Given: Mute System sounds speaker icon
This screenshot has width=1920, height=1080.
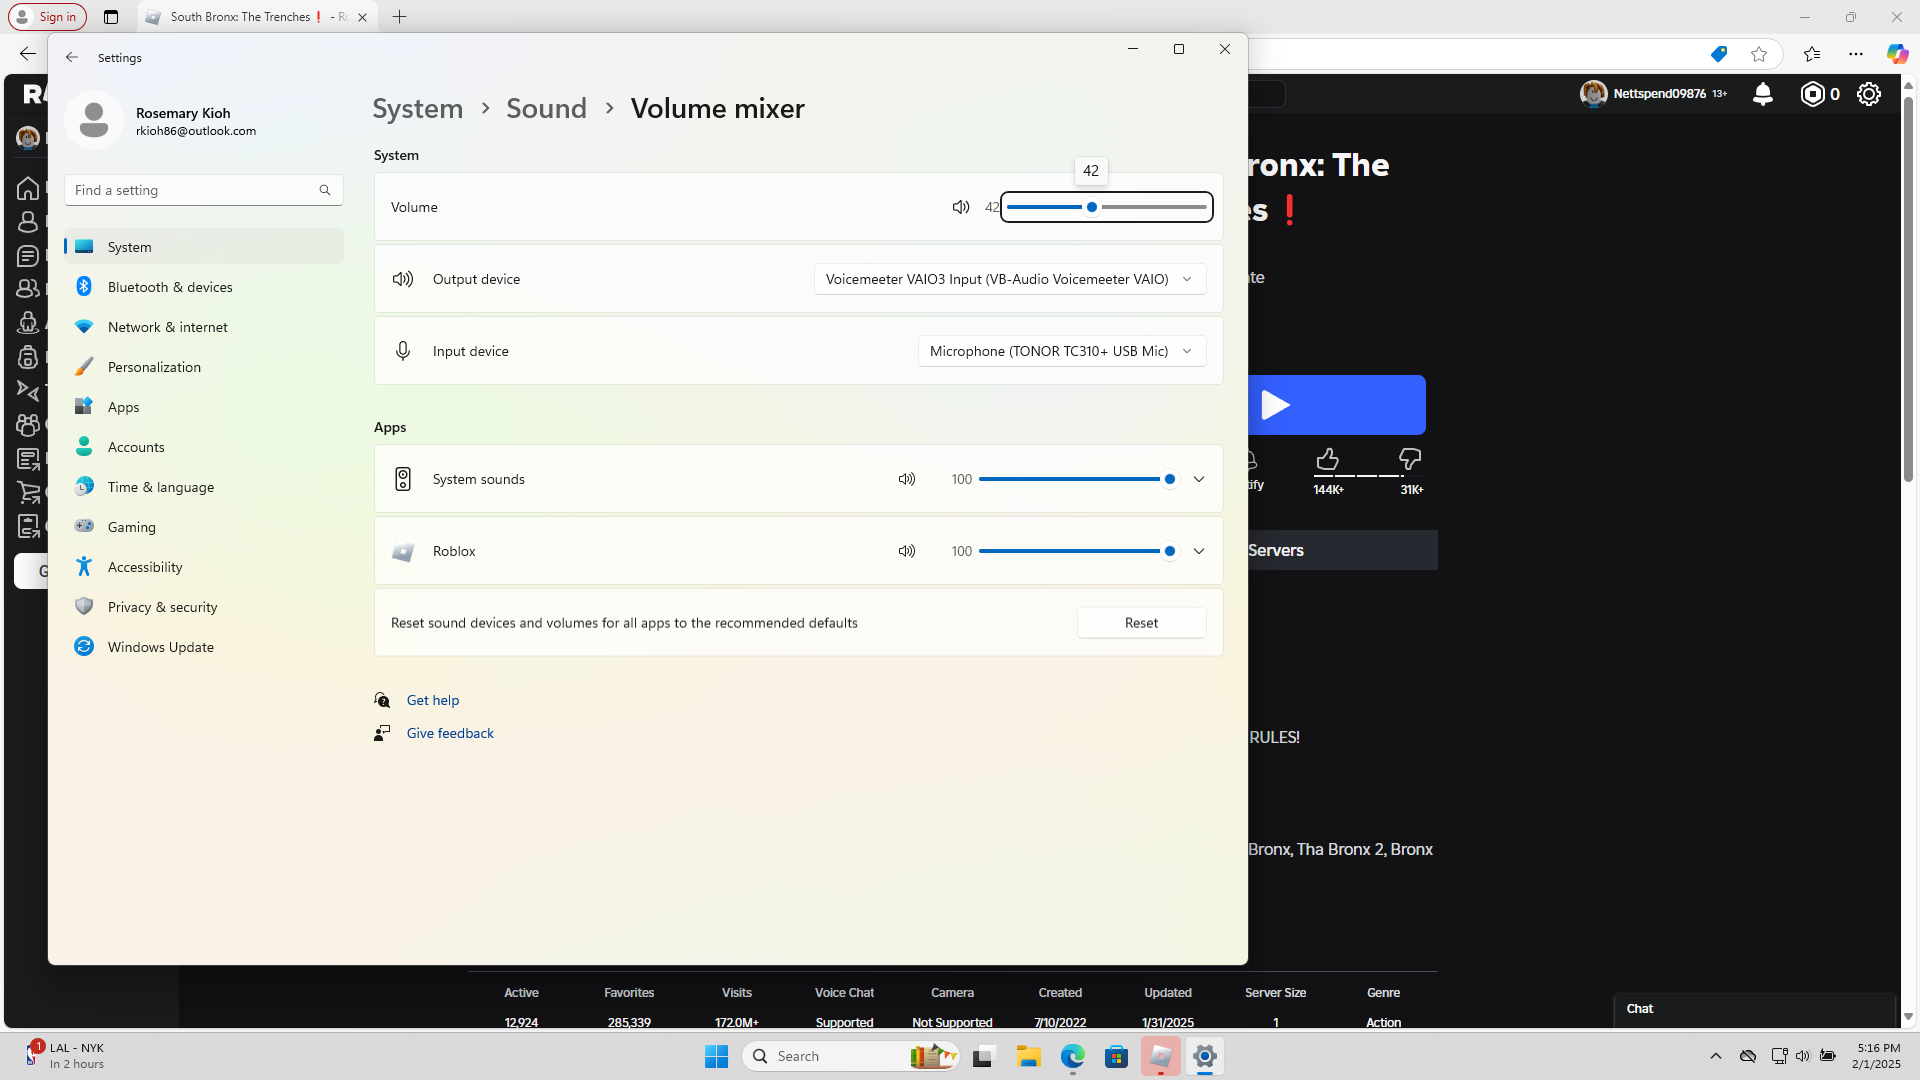Looking at the screenshot, I should click(906, 479).
